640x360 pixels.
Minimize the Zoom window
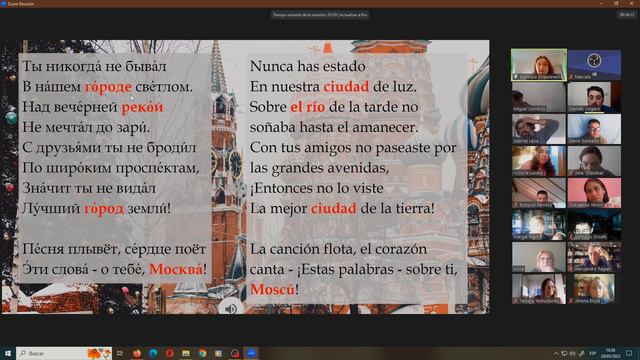601,3
